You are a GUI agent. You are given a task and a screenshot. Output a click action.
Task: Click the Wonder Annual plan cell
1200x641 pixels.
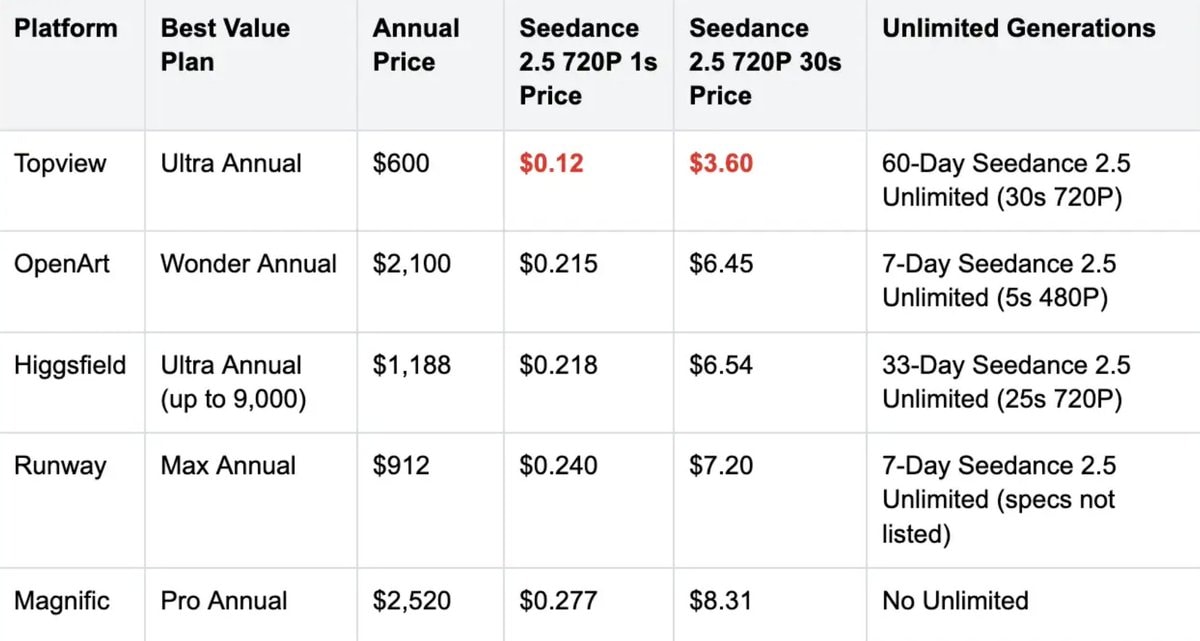coord(249,264)
